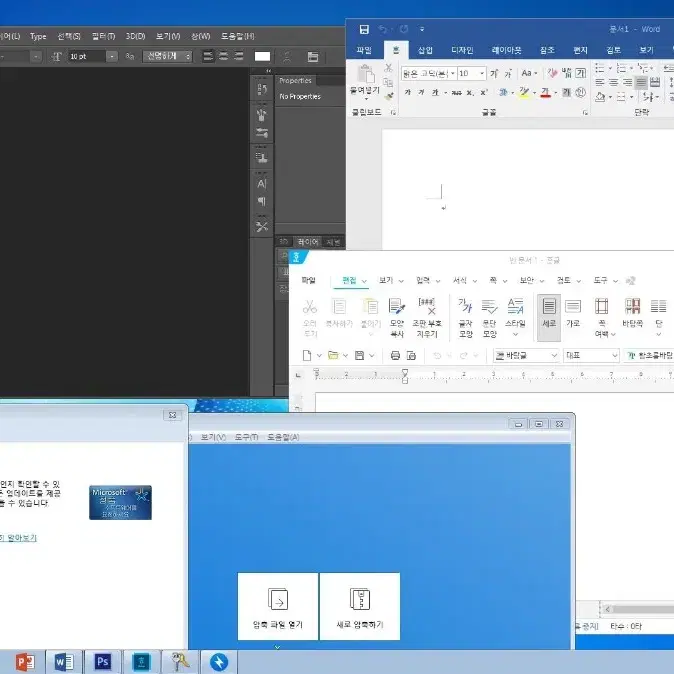Open Photoshop's font size dropdown arrow
The width and height of the screenshot is (674, 674).
pos(112,56)
